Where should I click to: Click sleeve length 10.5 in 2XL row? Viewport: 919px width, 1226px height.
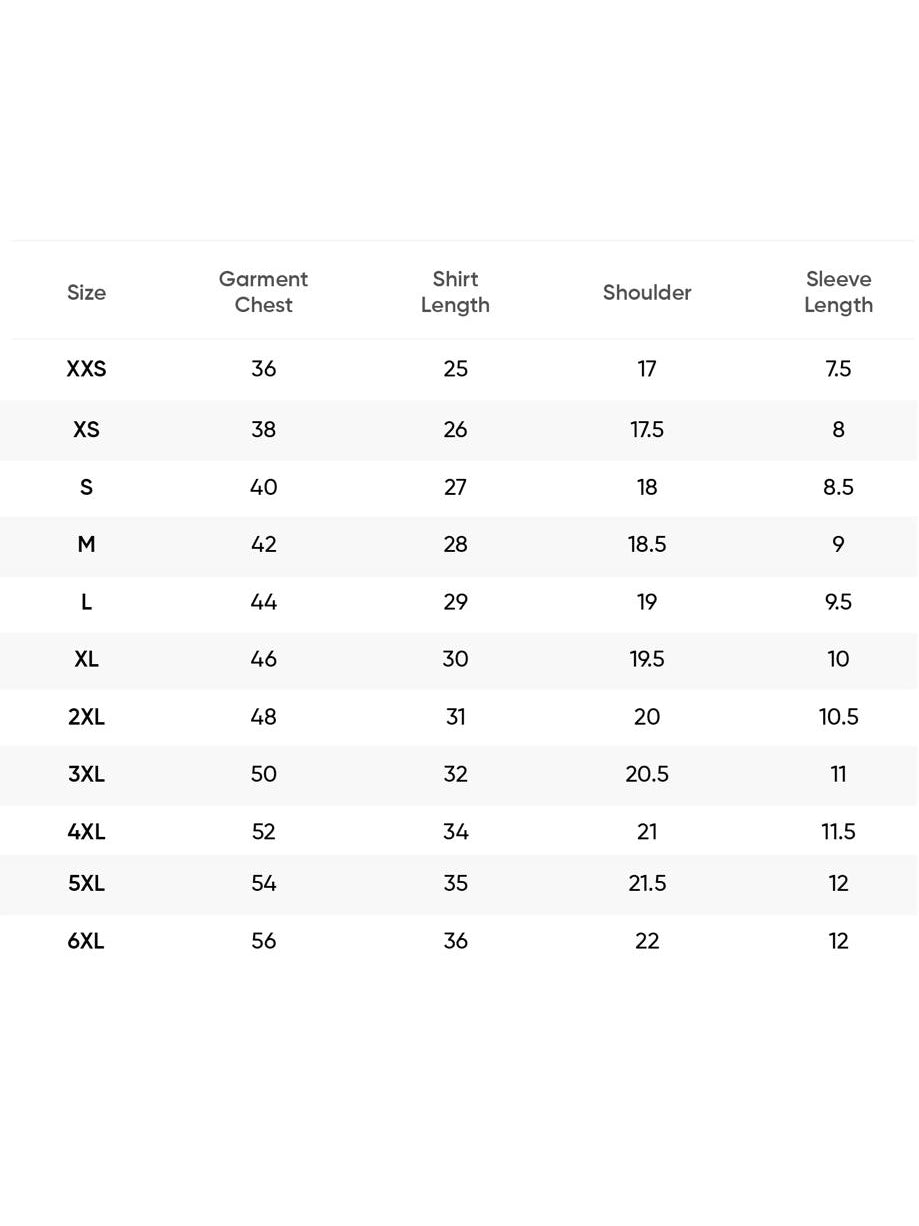[838, 717]
